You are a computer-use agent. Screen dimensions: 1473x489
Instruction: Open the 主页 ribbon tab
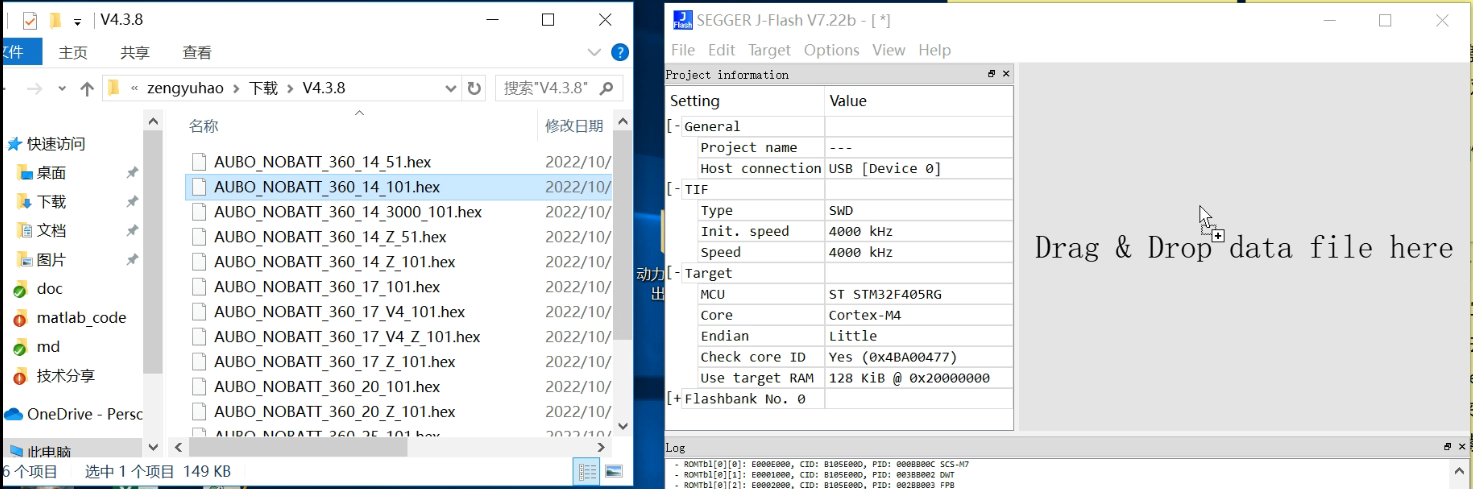(73, 52)
